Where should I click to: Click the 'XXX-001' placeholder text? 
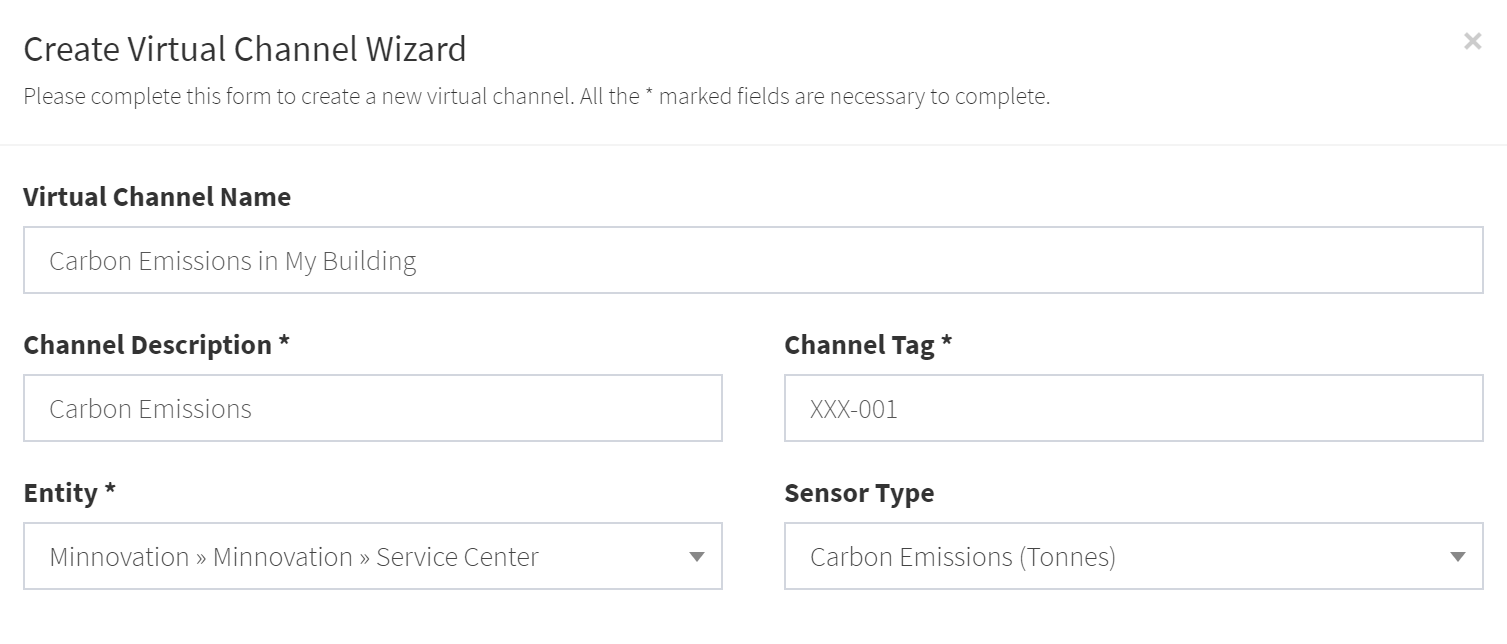(854, 409)
